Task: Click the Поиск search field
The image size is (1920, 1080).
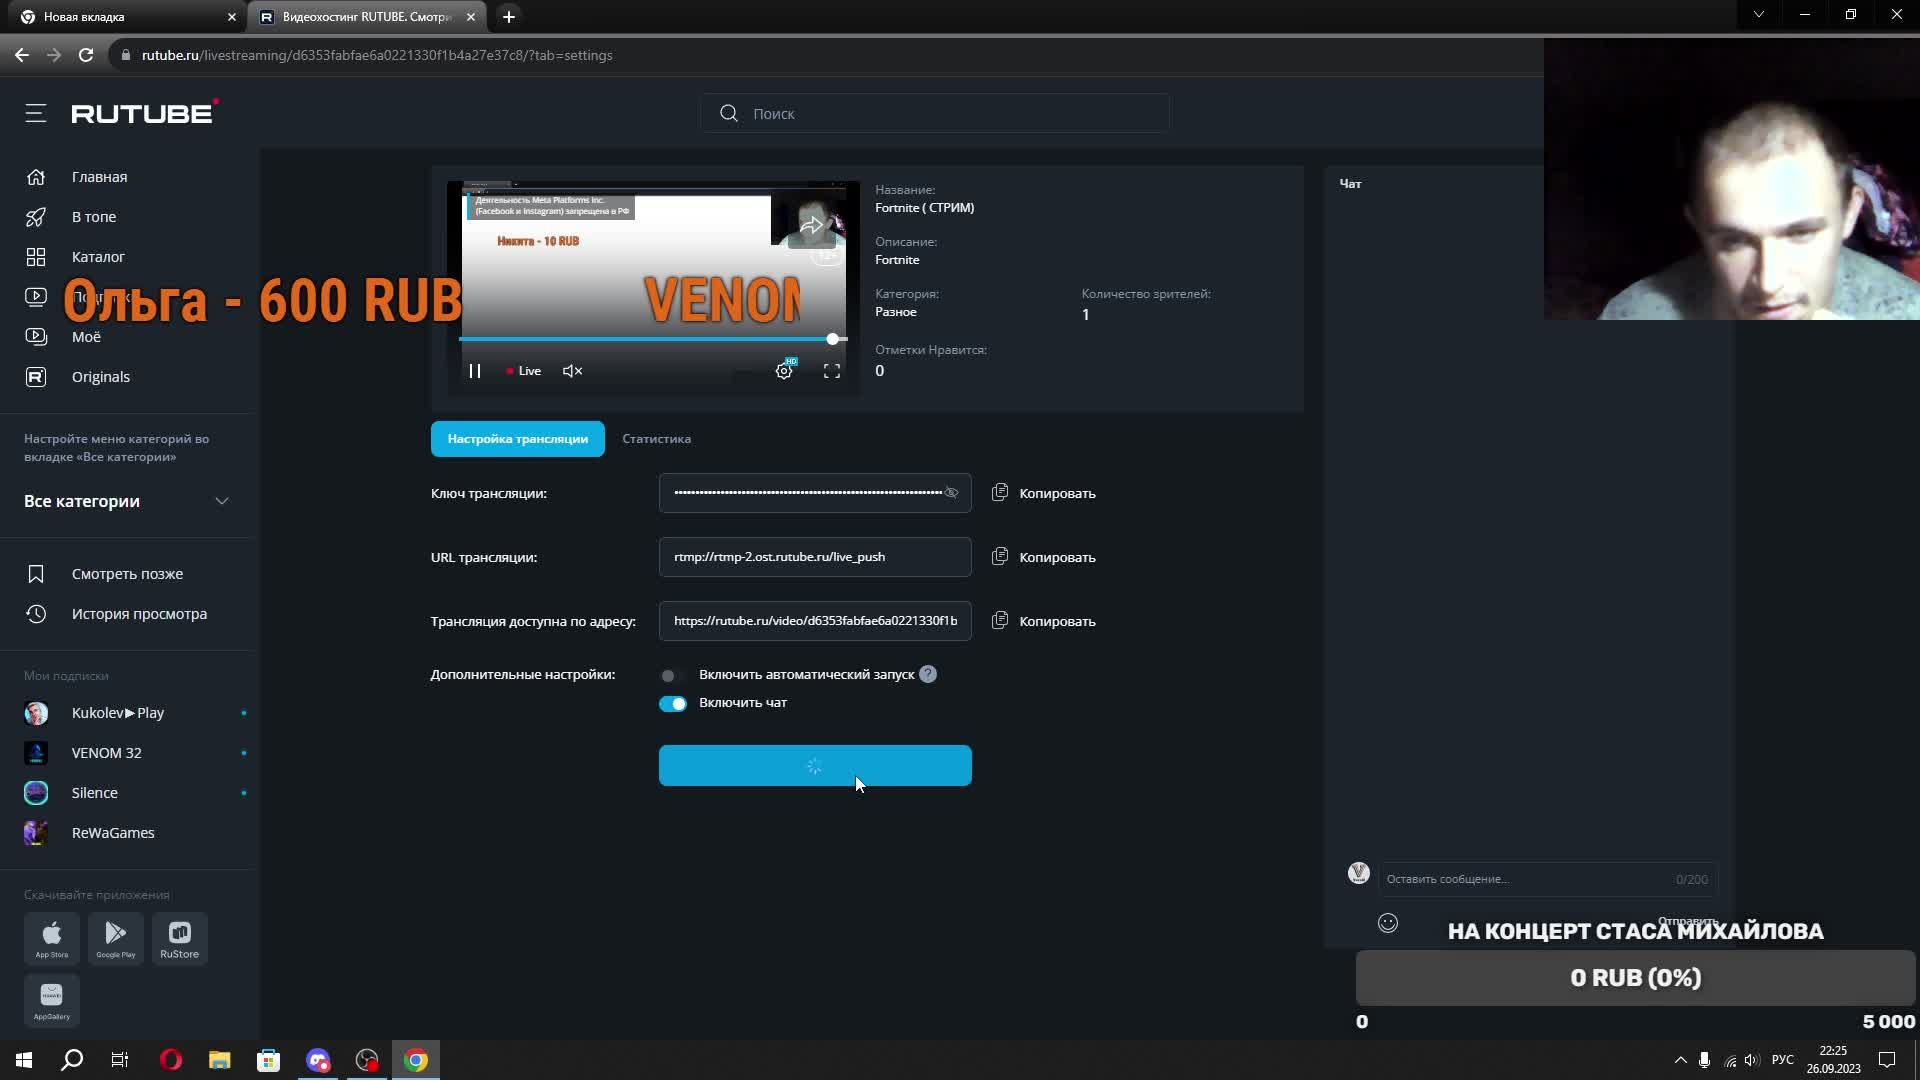Action: coord(935,114)
